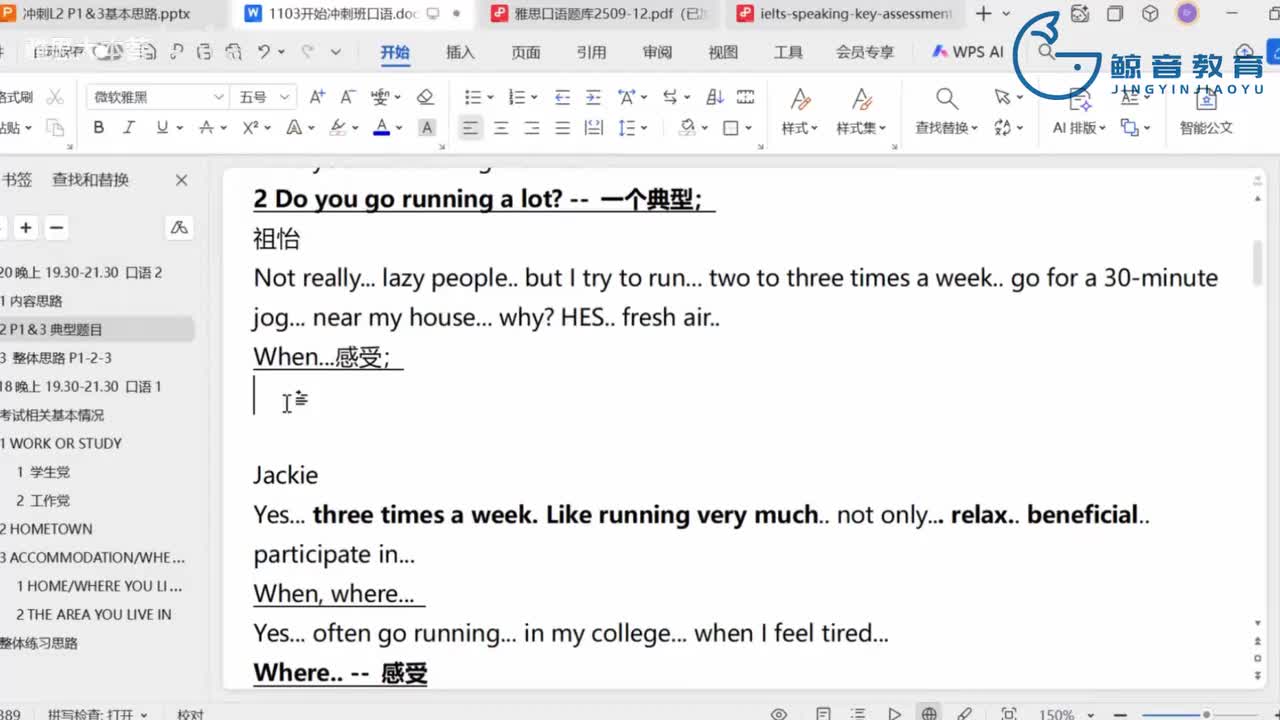Increase paragraph indent
The image size is (1280, 720).
tap(593, 97)
